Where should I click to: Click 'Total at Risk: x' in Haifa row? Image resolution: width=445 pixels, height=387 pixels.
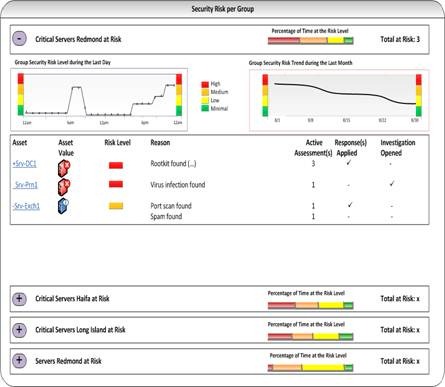click(x=400, y=299)
